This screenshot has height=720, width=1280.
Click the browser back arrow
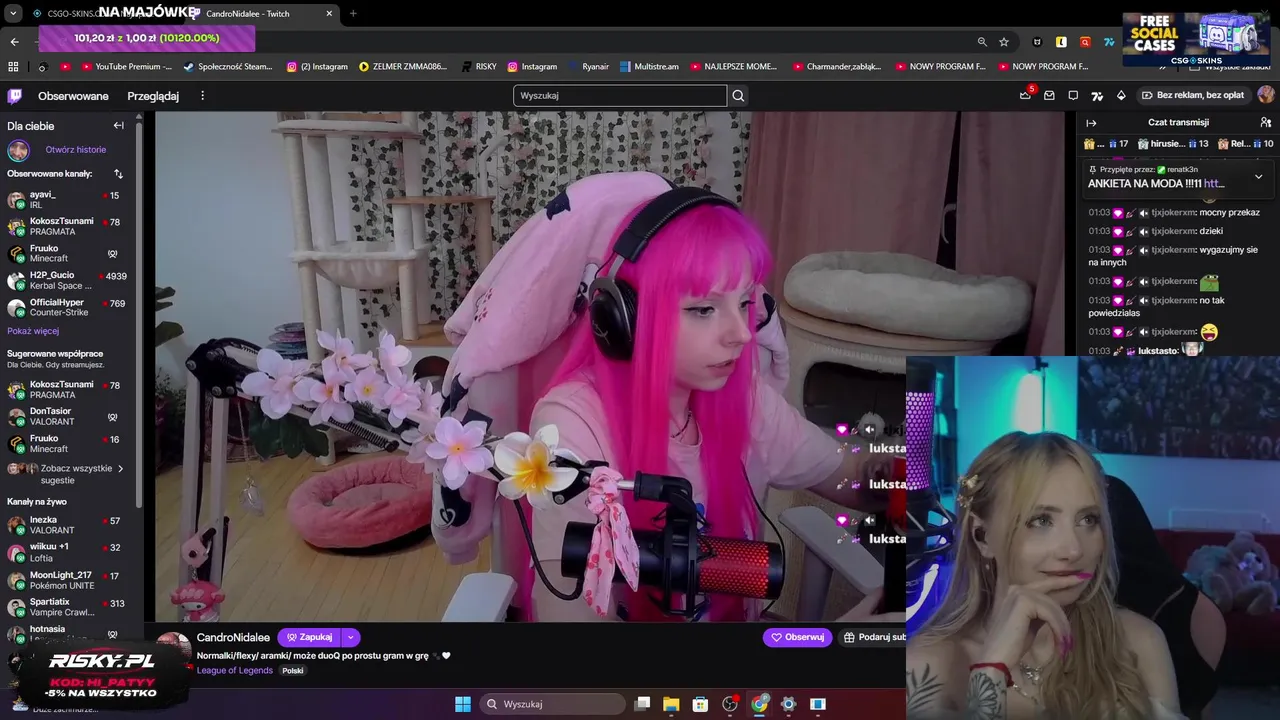14,42
